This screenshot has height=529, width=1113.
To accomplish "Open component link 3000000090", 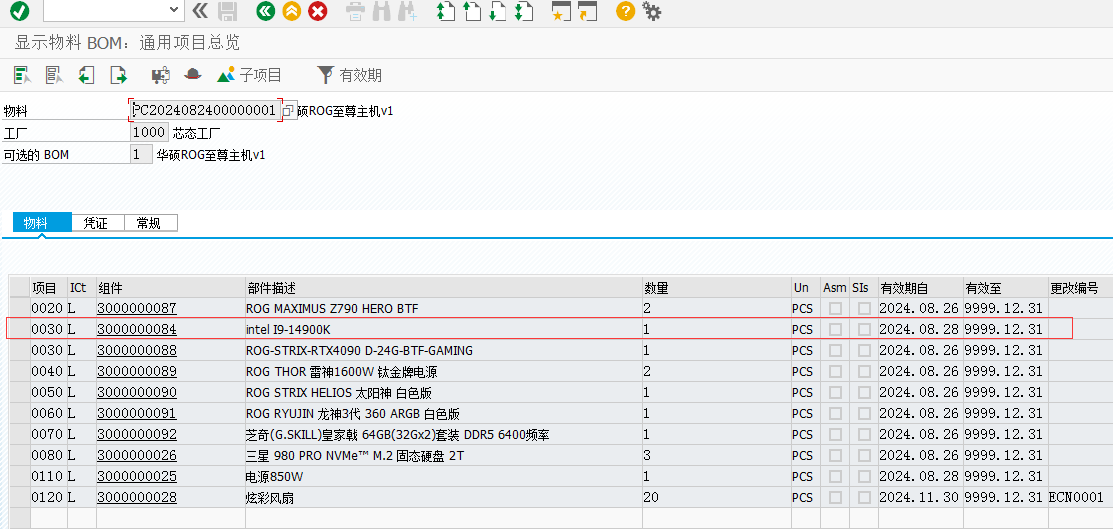I will 137,392.
